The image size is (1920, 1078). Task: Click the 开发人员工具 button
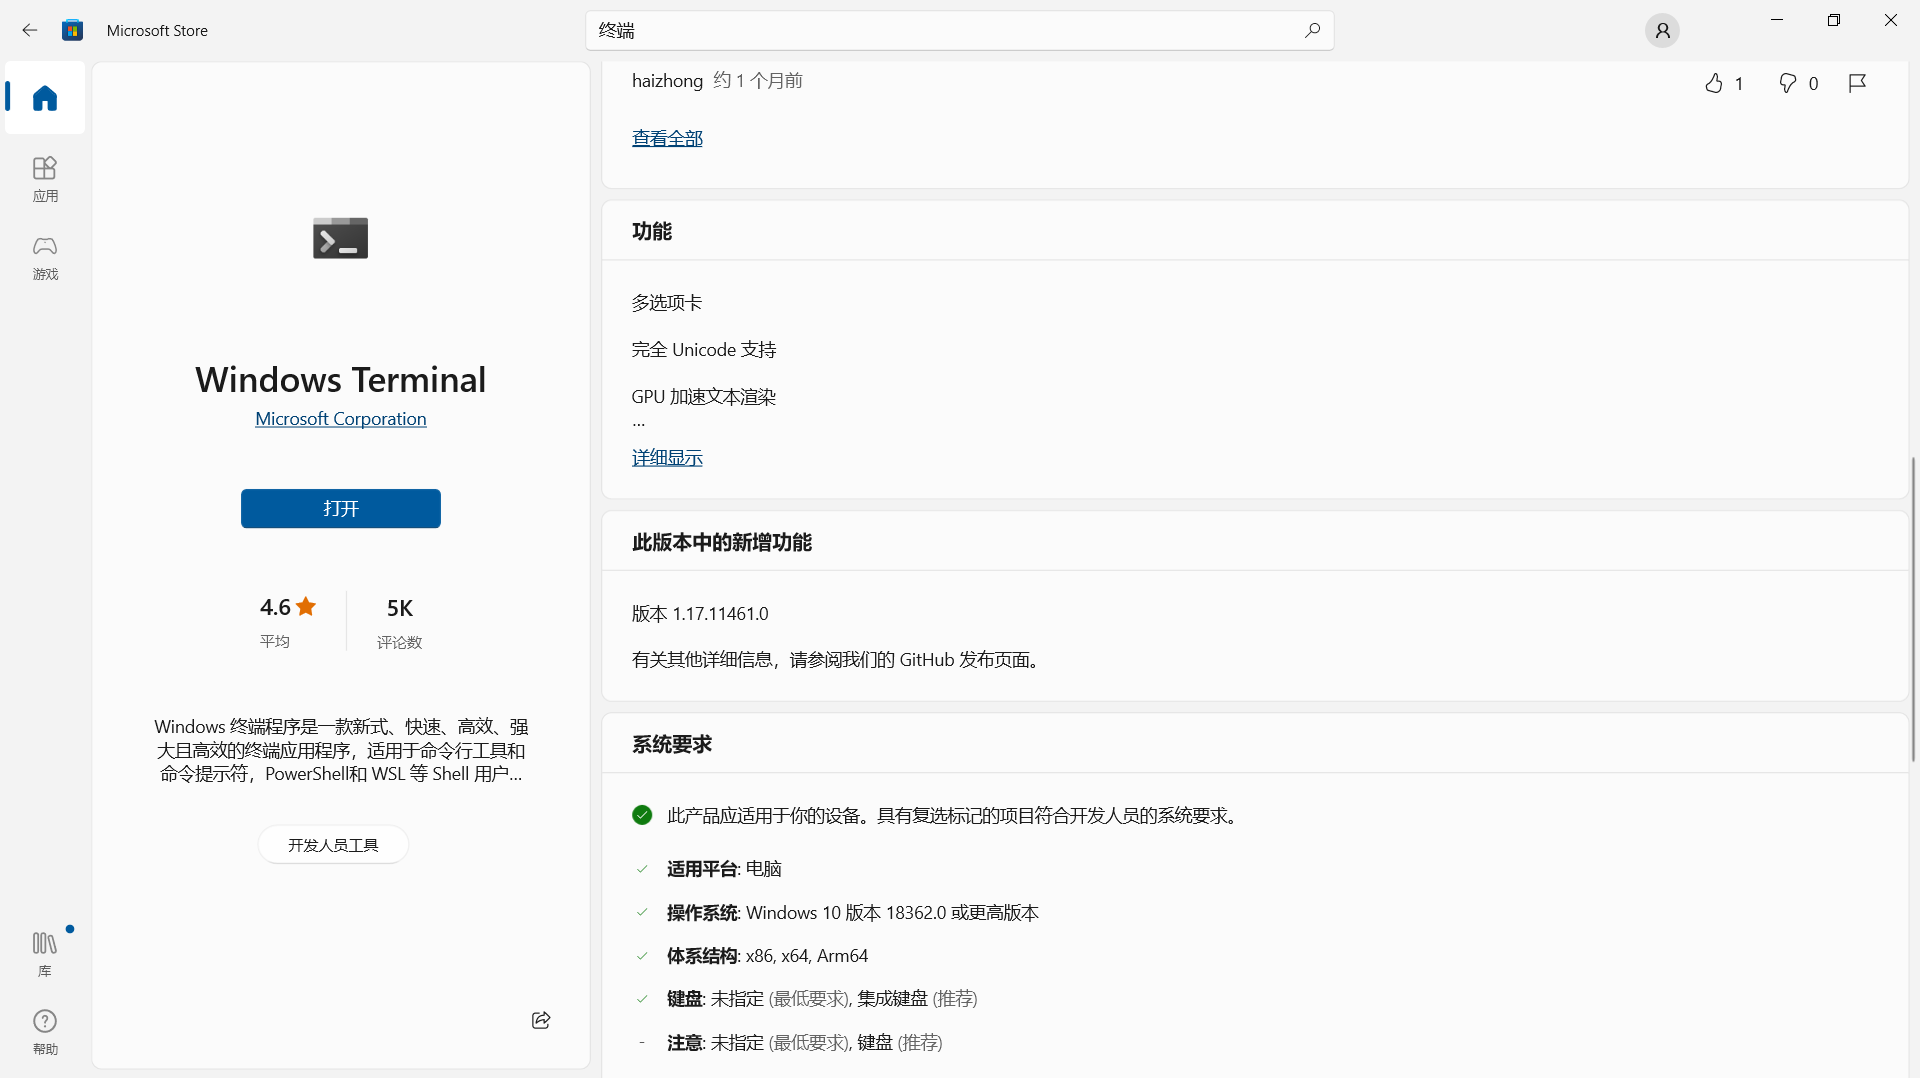tap(332, 844)
